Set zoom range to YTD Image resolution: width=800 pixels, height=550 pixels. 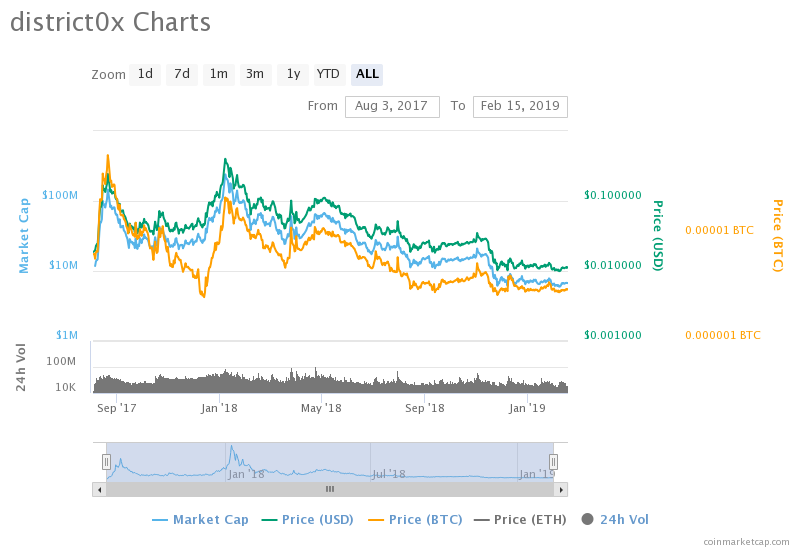[328, 74]
